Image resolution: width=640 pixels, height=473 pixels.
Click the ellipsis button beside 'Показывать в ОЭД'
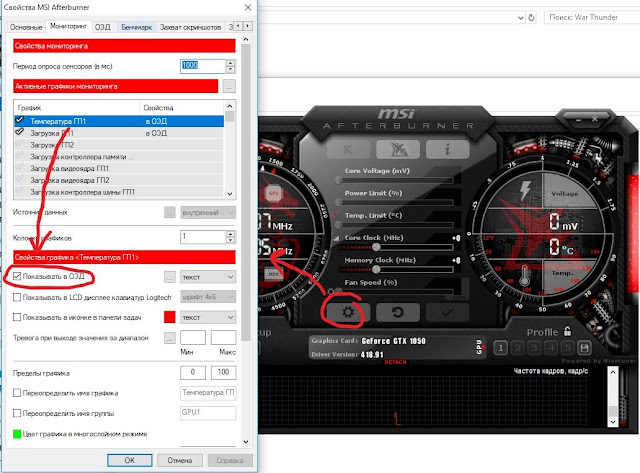pyautogui.click(x=170, y=277)
